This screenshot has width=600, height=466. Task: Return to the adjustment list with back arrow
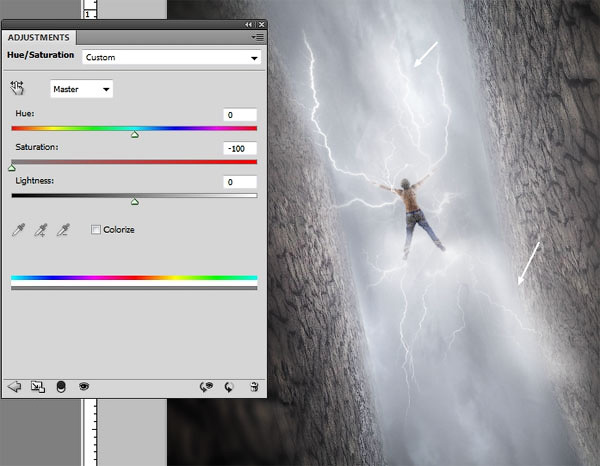click(x=14, y=385)
